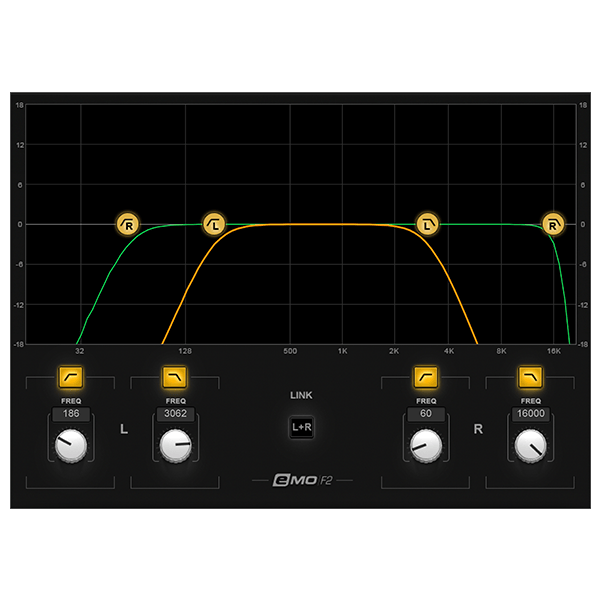This screenshot has width=600, height=600.
Task: Click the 32 frequency axis label
Action: point(80,351)
